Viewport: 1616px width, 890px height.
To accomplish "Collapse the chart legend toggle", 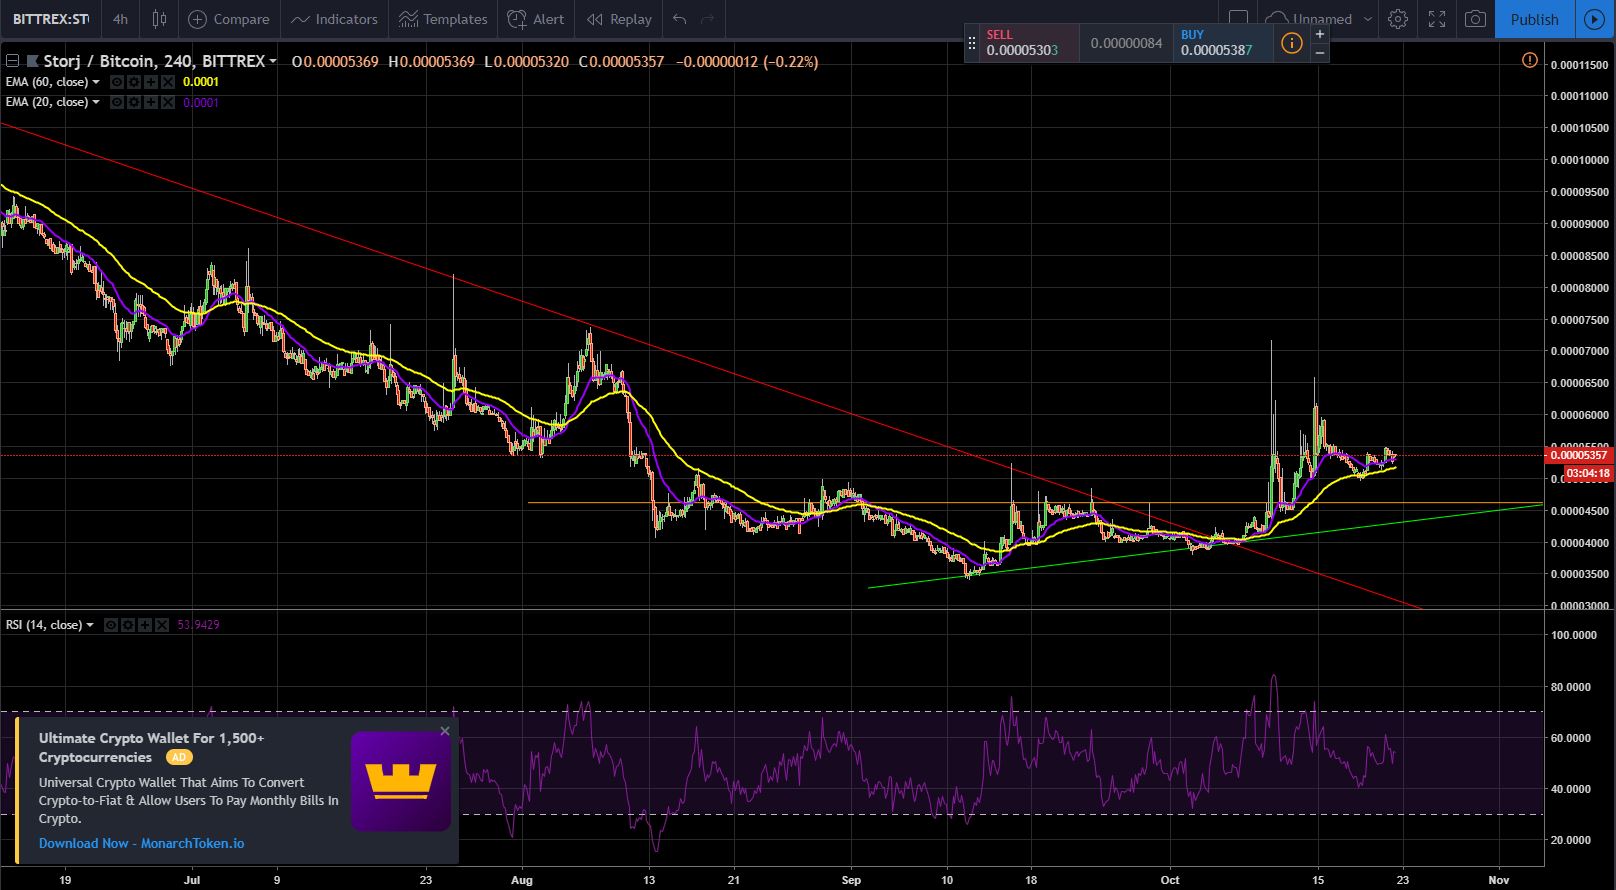I will point(12,61).
